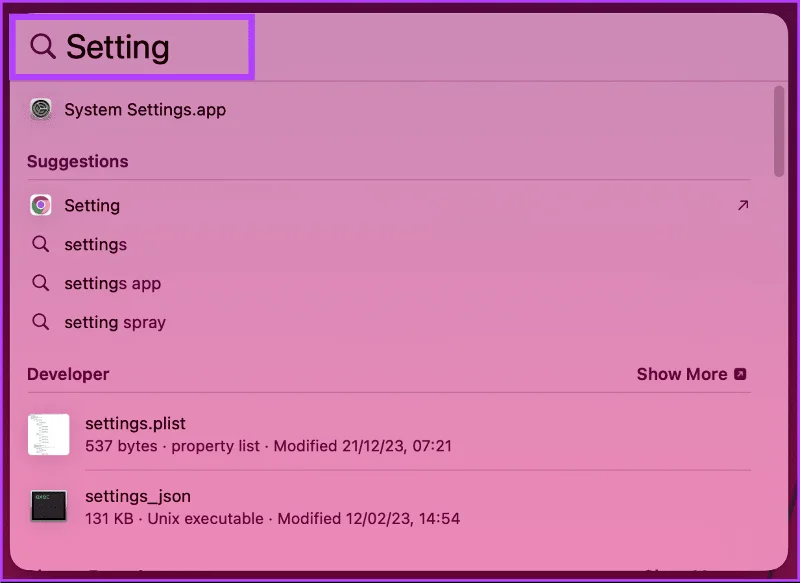Click the results list scrollbar

tap(779, 131)
